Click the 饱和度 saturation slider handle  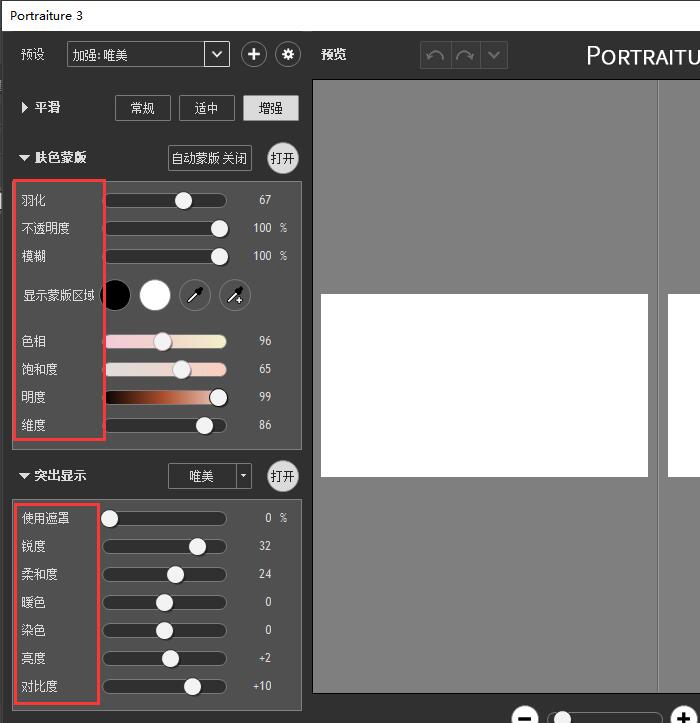[x=182, y=370]
